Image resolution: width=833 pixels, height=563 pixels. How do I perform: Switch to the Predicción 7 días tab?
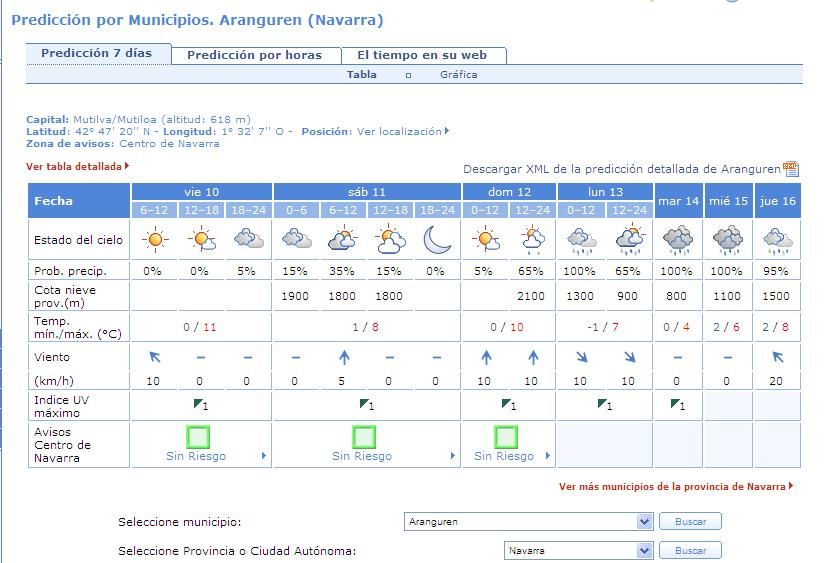click(97, 53)
